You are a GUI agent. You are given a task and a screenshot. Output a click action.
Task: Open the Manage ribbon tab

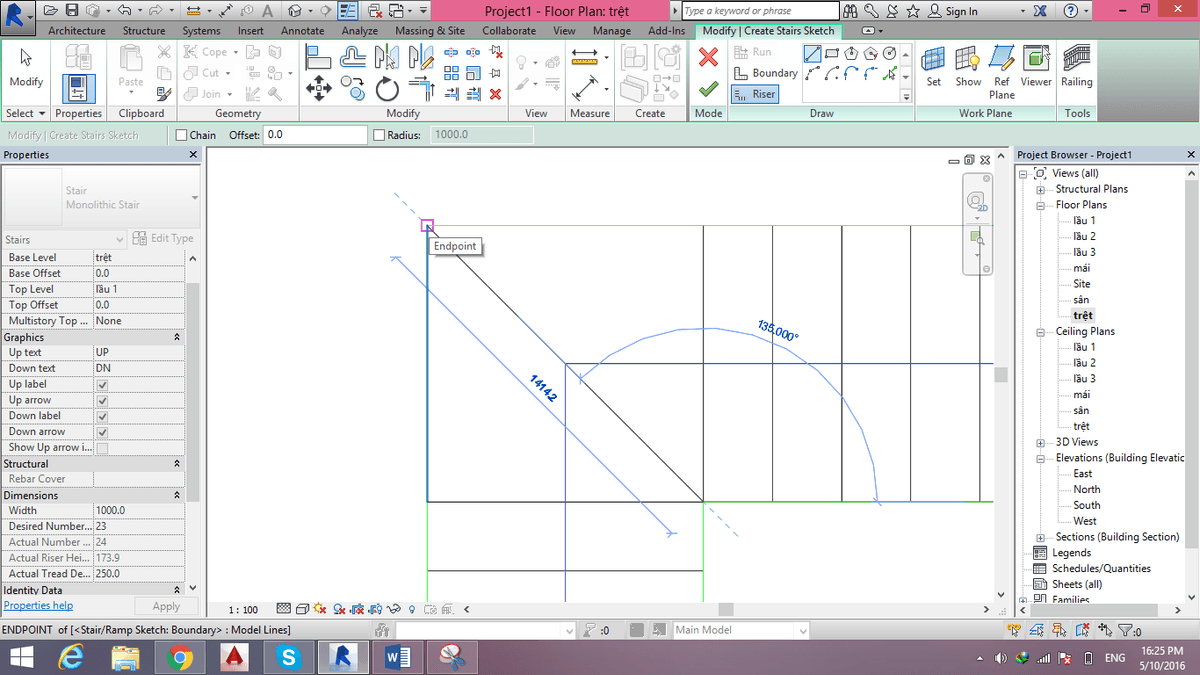coord(612,31)
